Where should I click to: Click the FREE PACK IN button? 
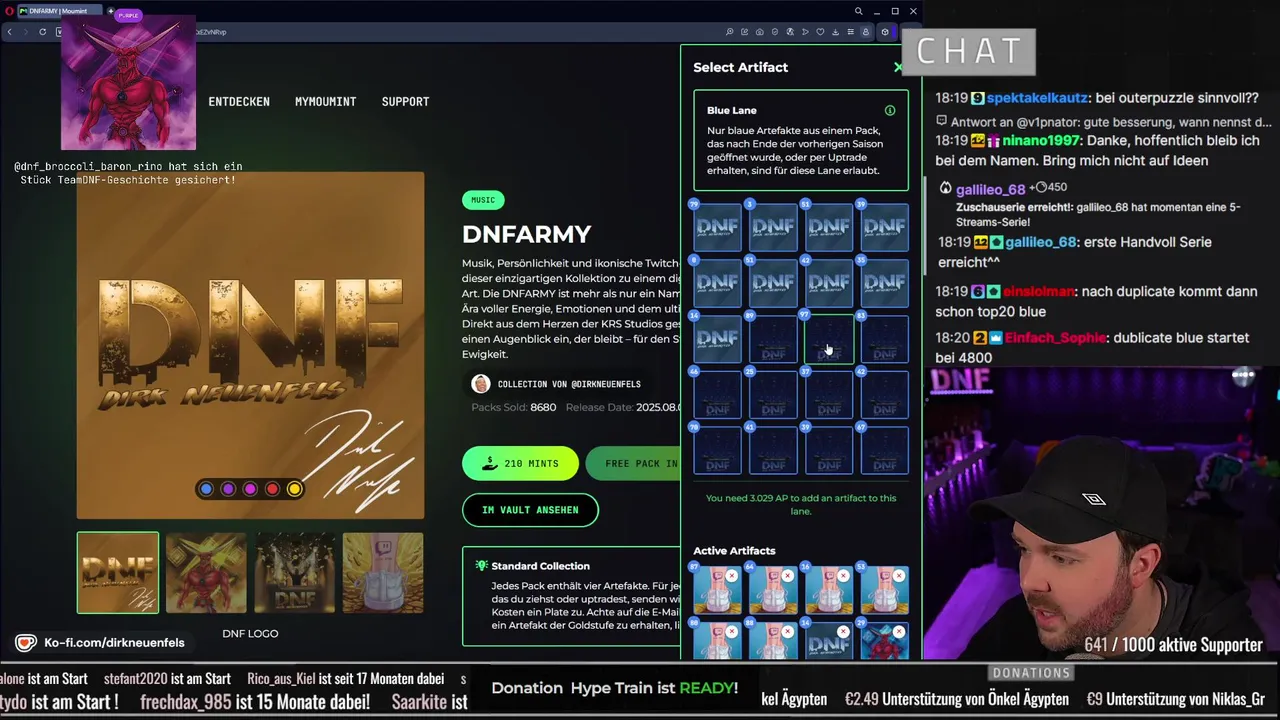633,464
